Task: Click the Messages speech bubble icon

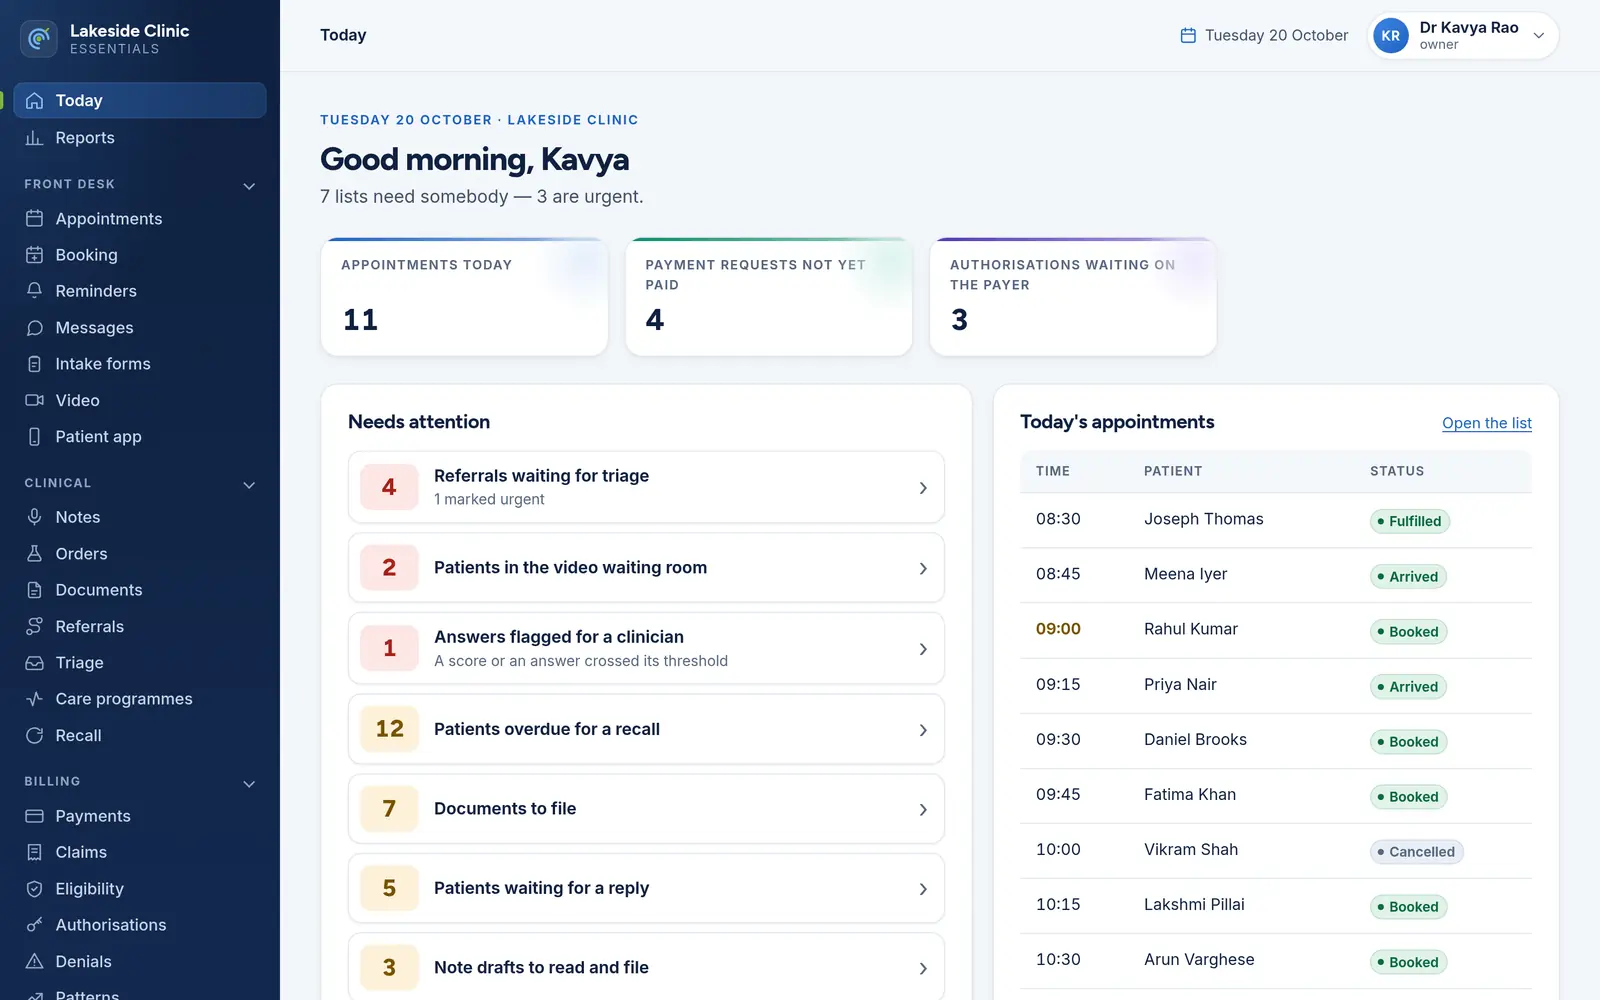Action: coord(34,328)
